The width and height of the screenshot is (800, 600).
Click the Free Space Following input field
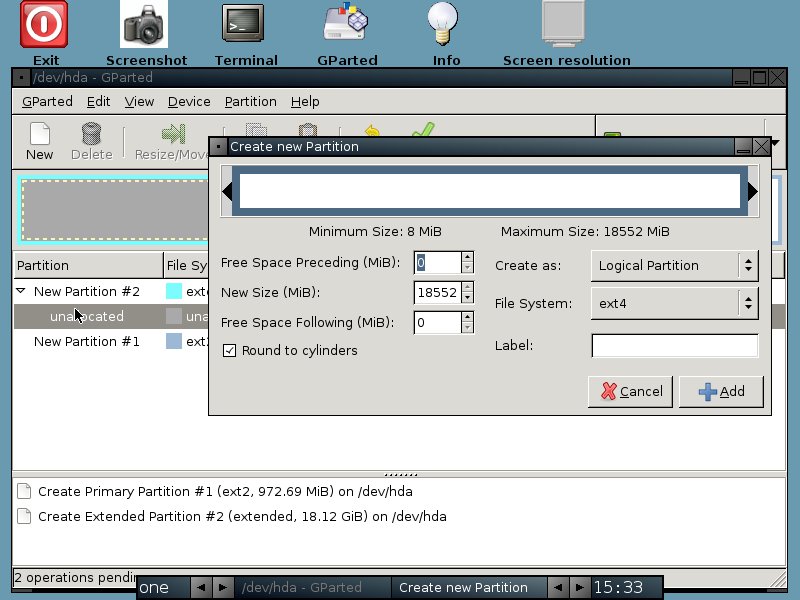tap(437, 322)
